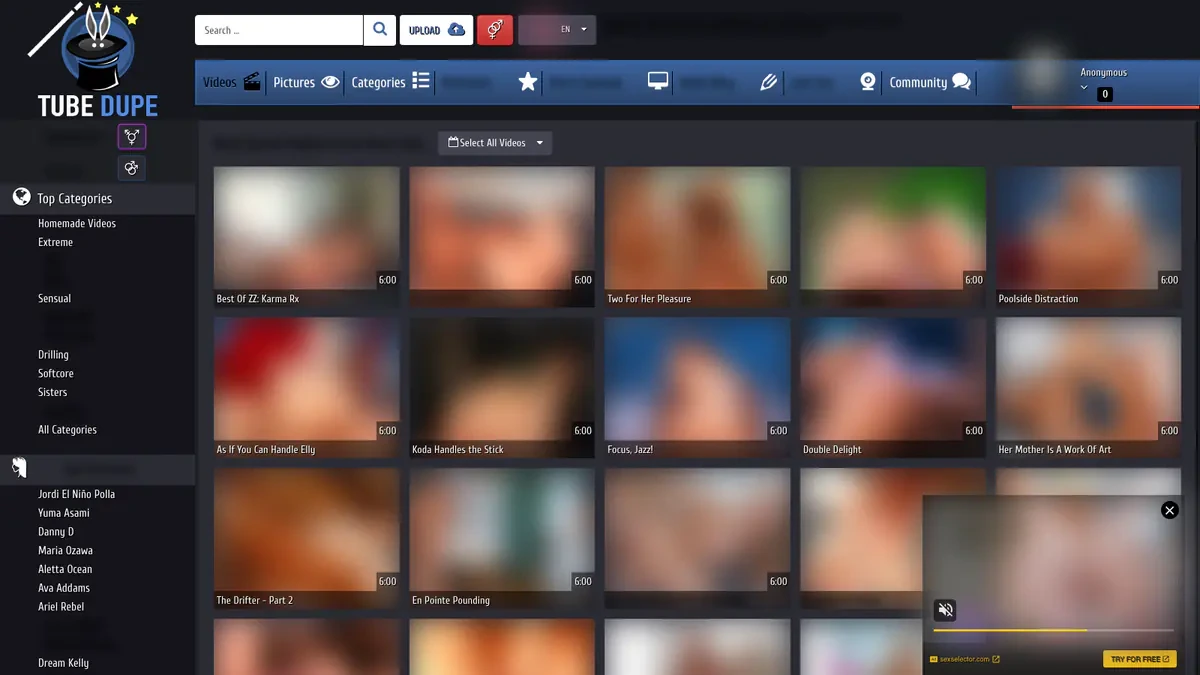Select Maria Ozawa in sidebar list
The image size is (1200, 675).
pyautogui.click(x=65, y=550)
